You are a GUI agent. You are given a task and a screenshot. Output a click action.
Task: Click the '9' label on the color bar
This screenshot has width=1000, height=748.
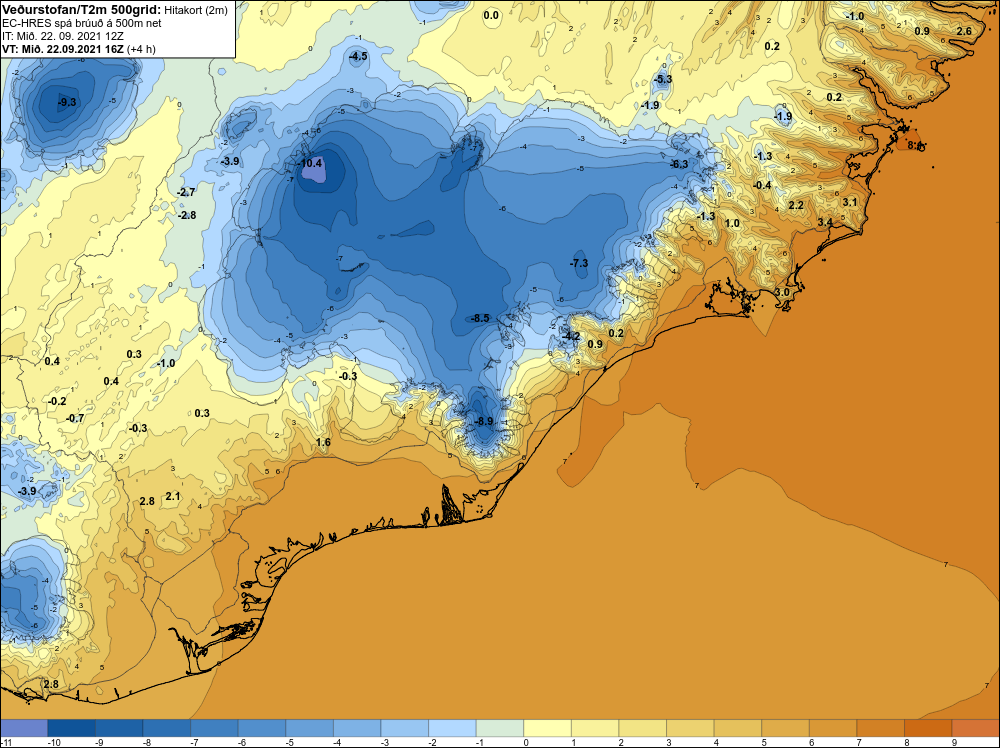(x=955, y=742)
